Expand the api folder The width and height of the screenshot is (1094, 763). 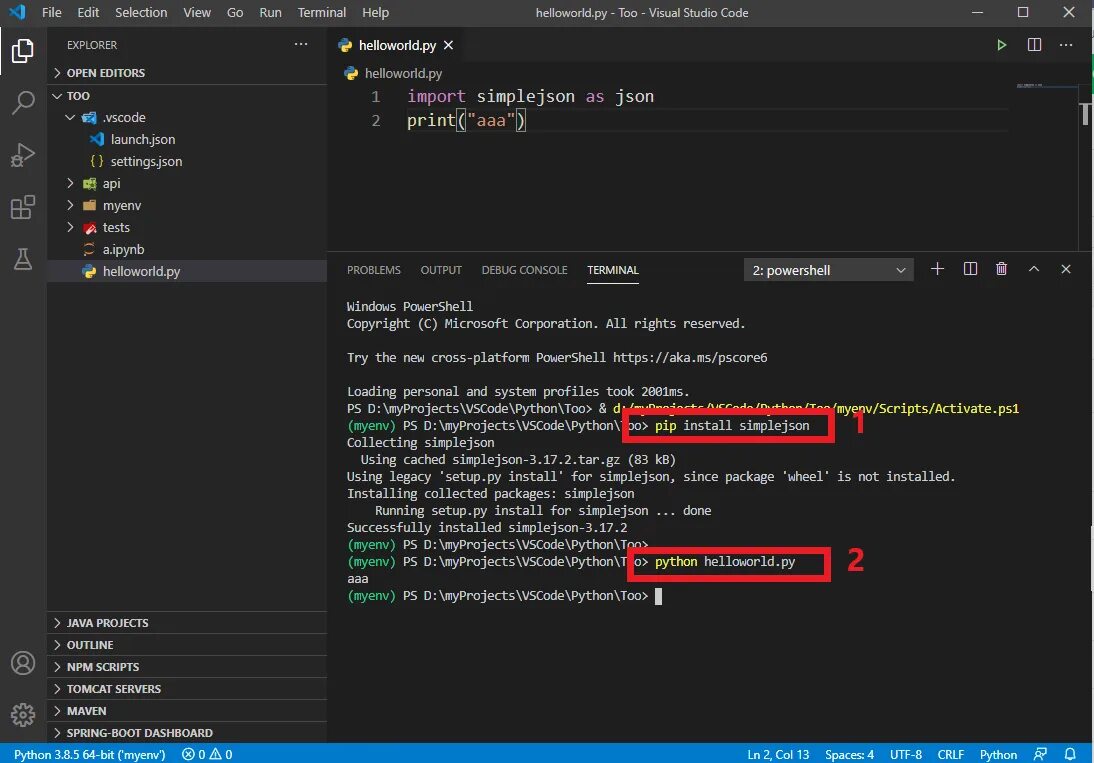click(186, 183)
